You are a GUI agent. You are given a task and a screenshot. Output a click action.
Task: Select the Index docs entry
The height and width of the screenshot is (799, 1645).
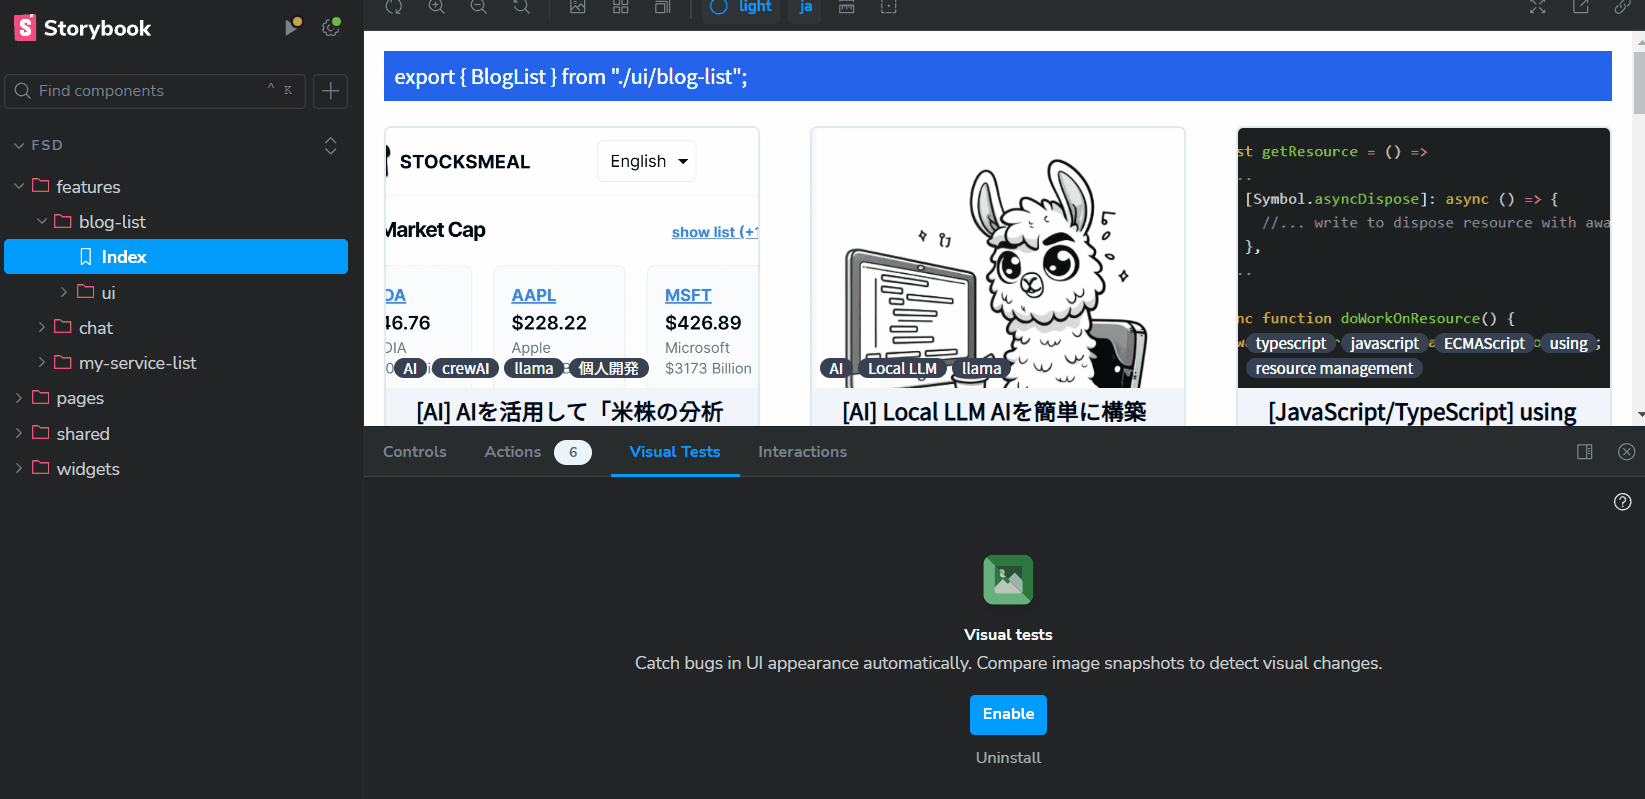coord(176,257)
